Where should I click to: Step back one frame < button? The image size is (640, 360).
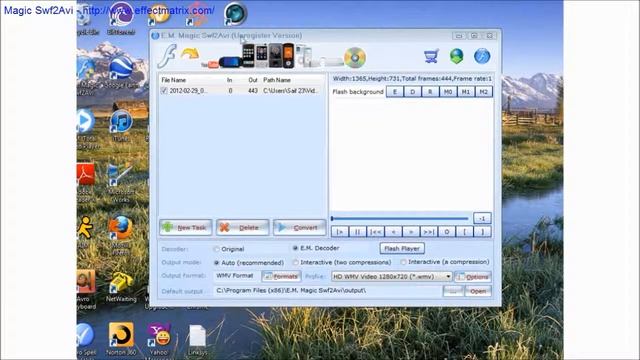tap(393, 232)
